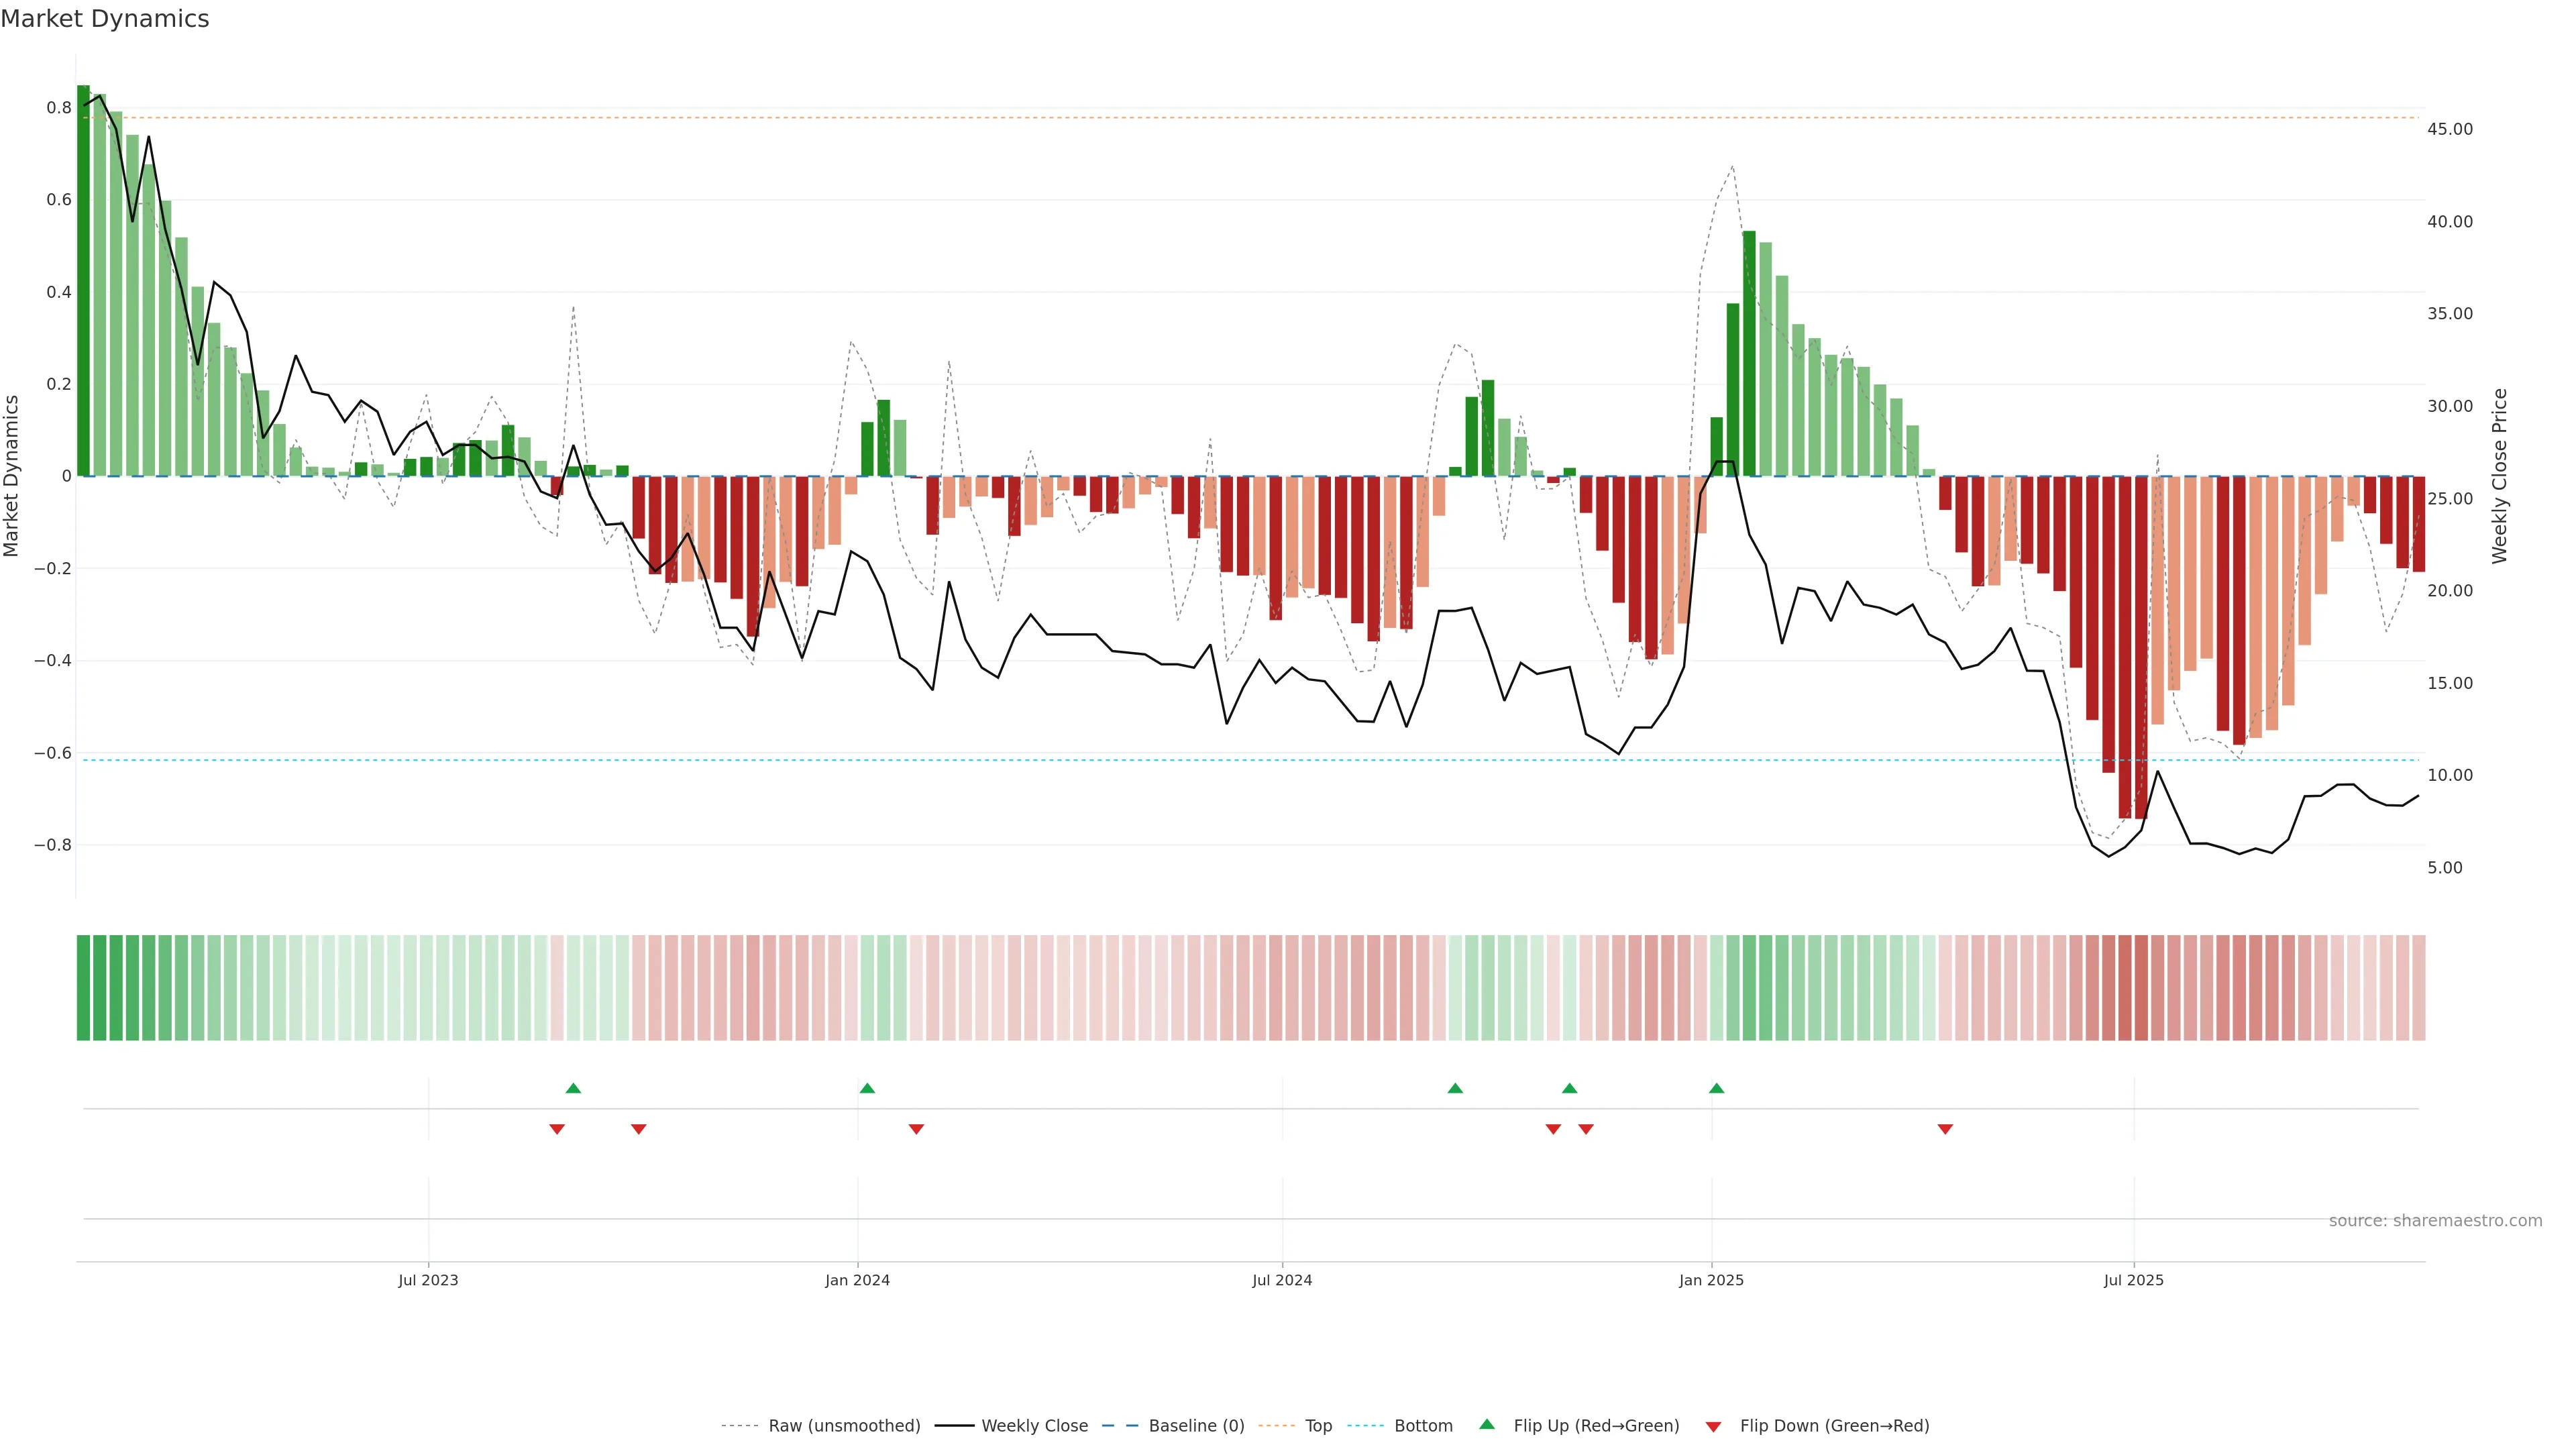Click the Jan 2025 x-axis label
Screen dimensions: 2576x1449
[1711, 1280]
